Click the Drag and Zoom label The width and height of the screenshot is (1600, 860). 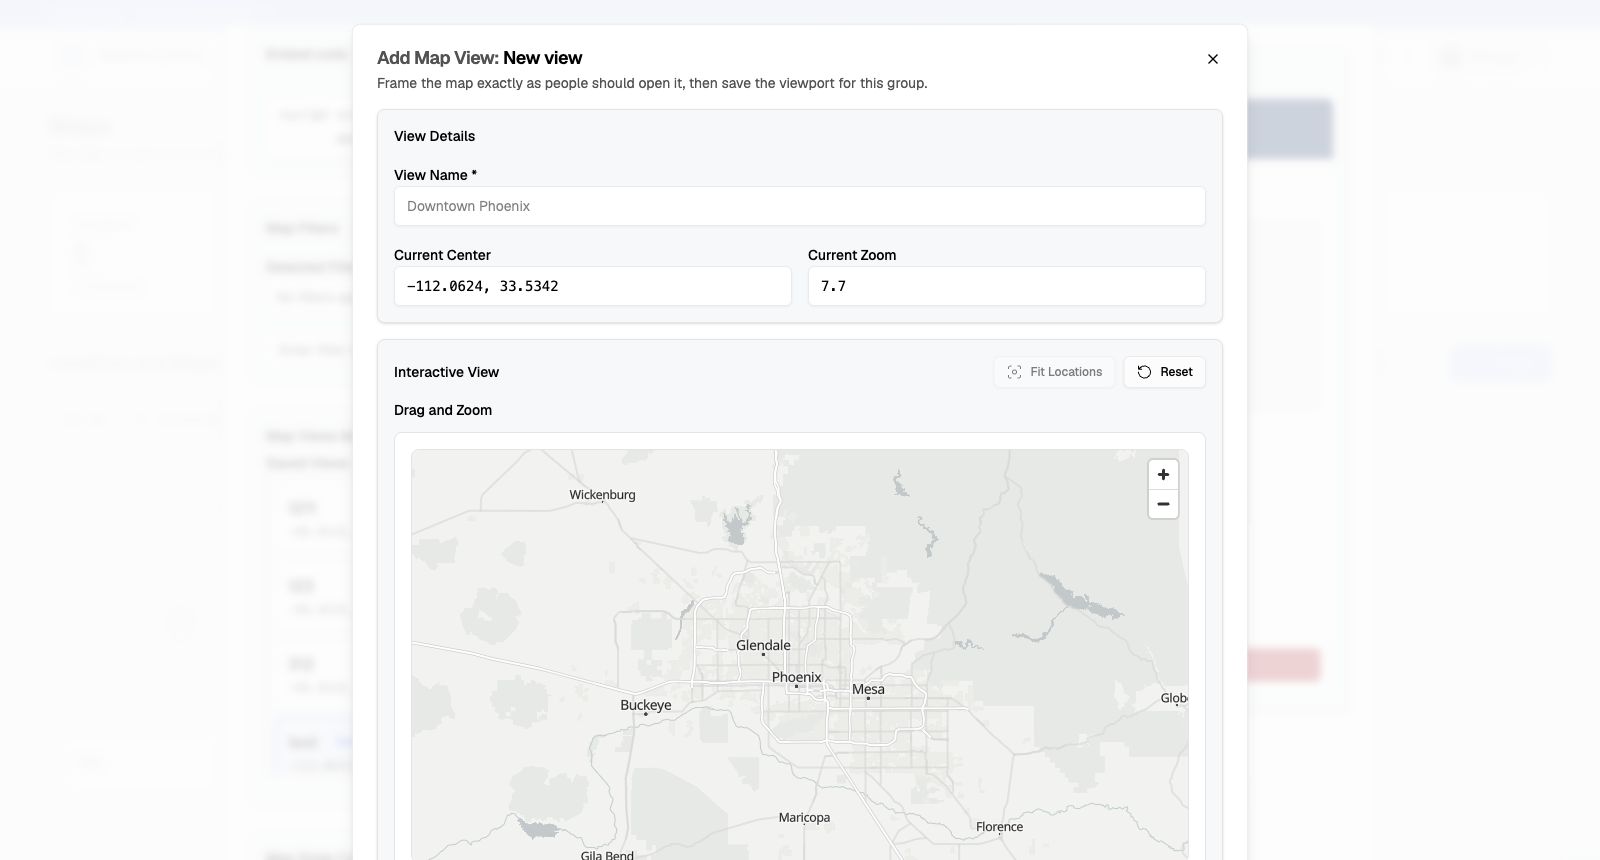443,410
